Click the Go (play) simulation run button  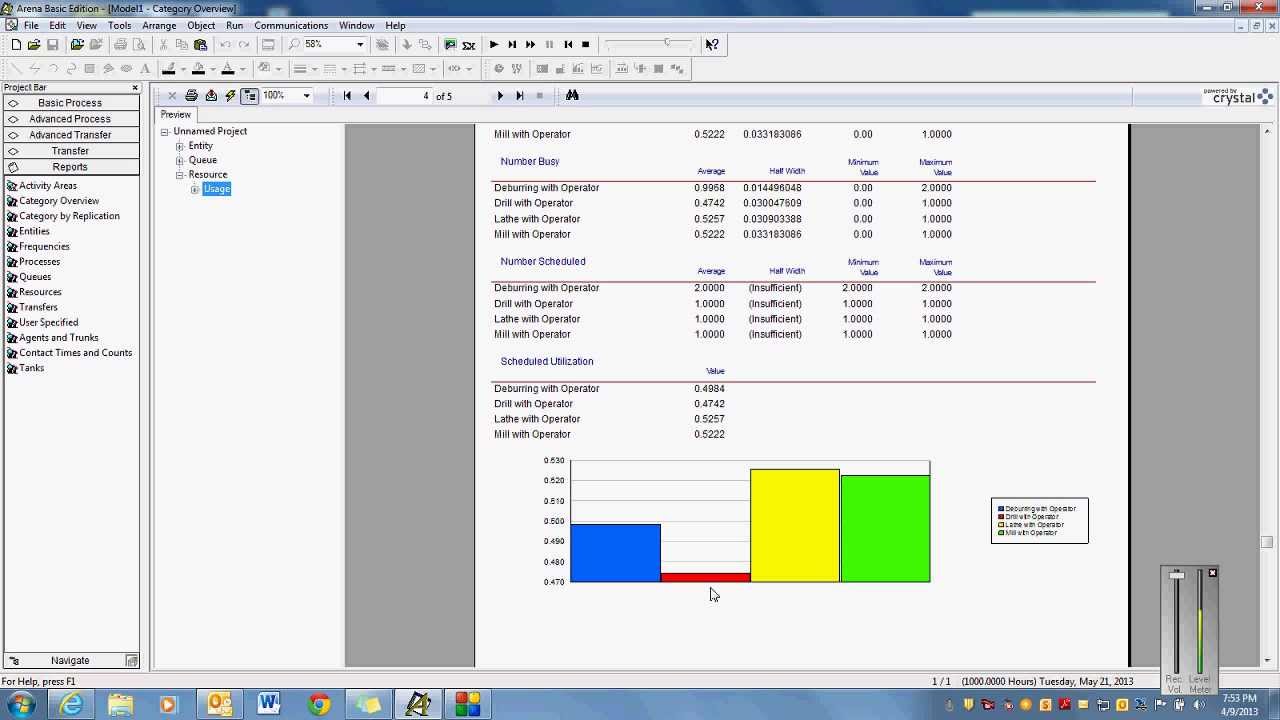pos(494,45)
